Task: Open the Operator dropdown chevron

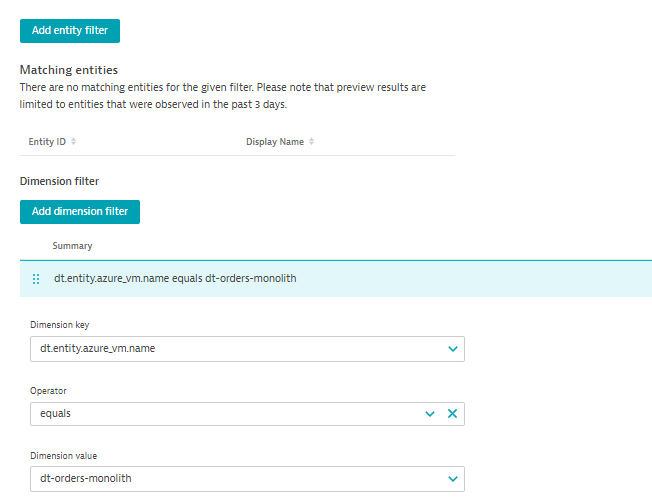Action: click(x=430, y=414)
